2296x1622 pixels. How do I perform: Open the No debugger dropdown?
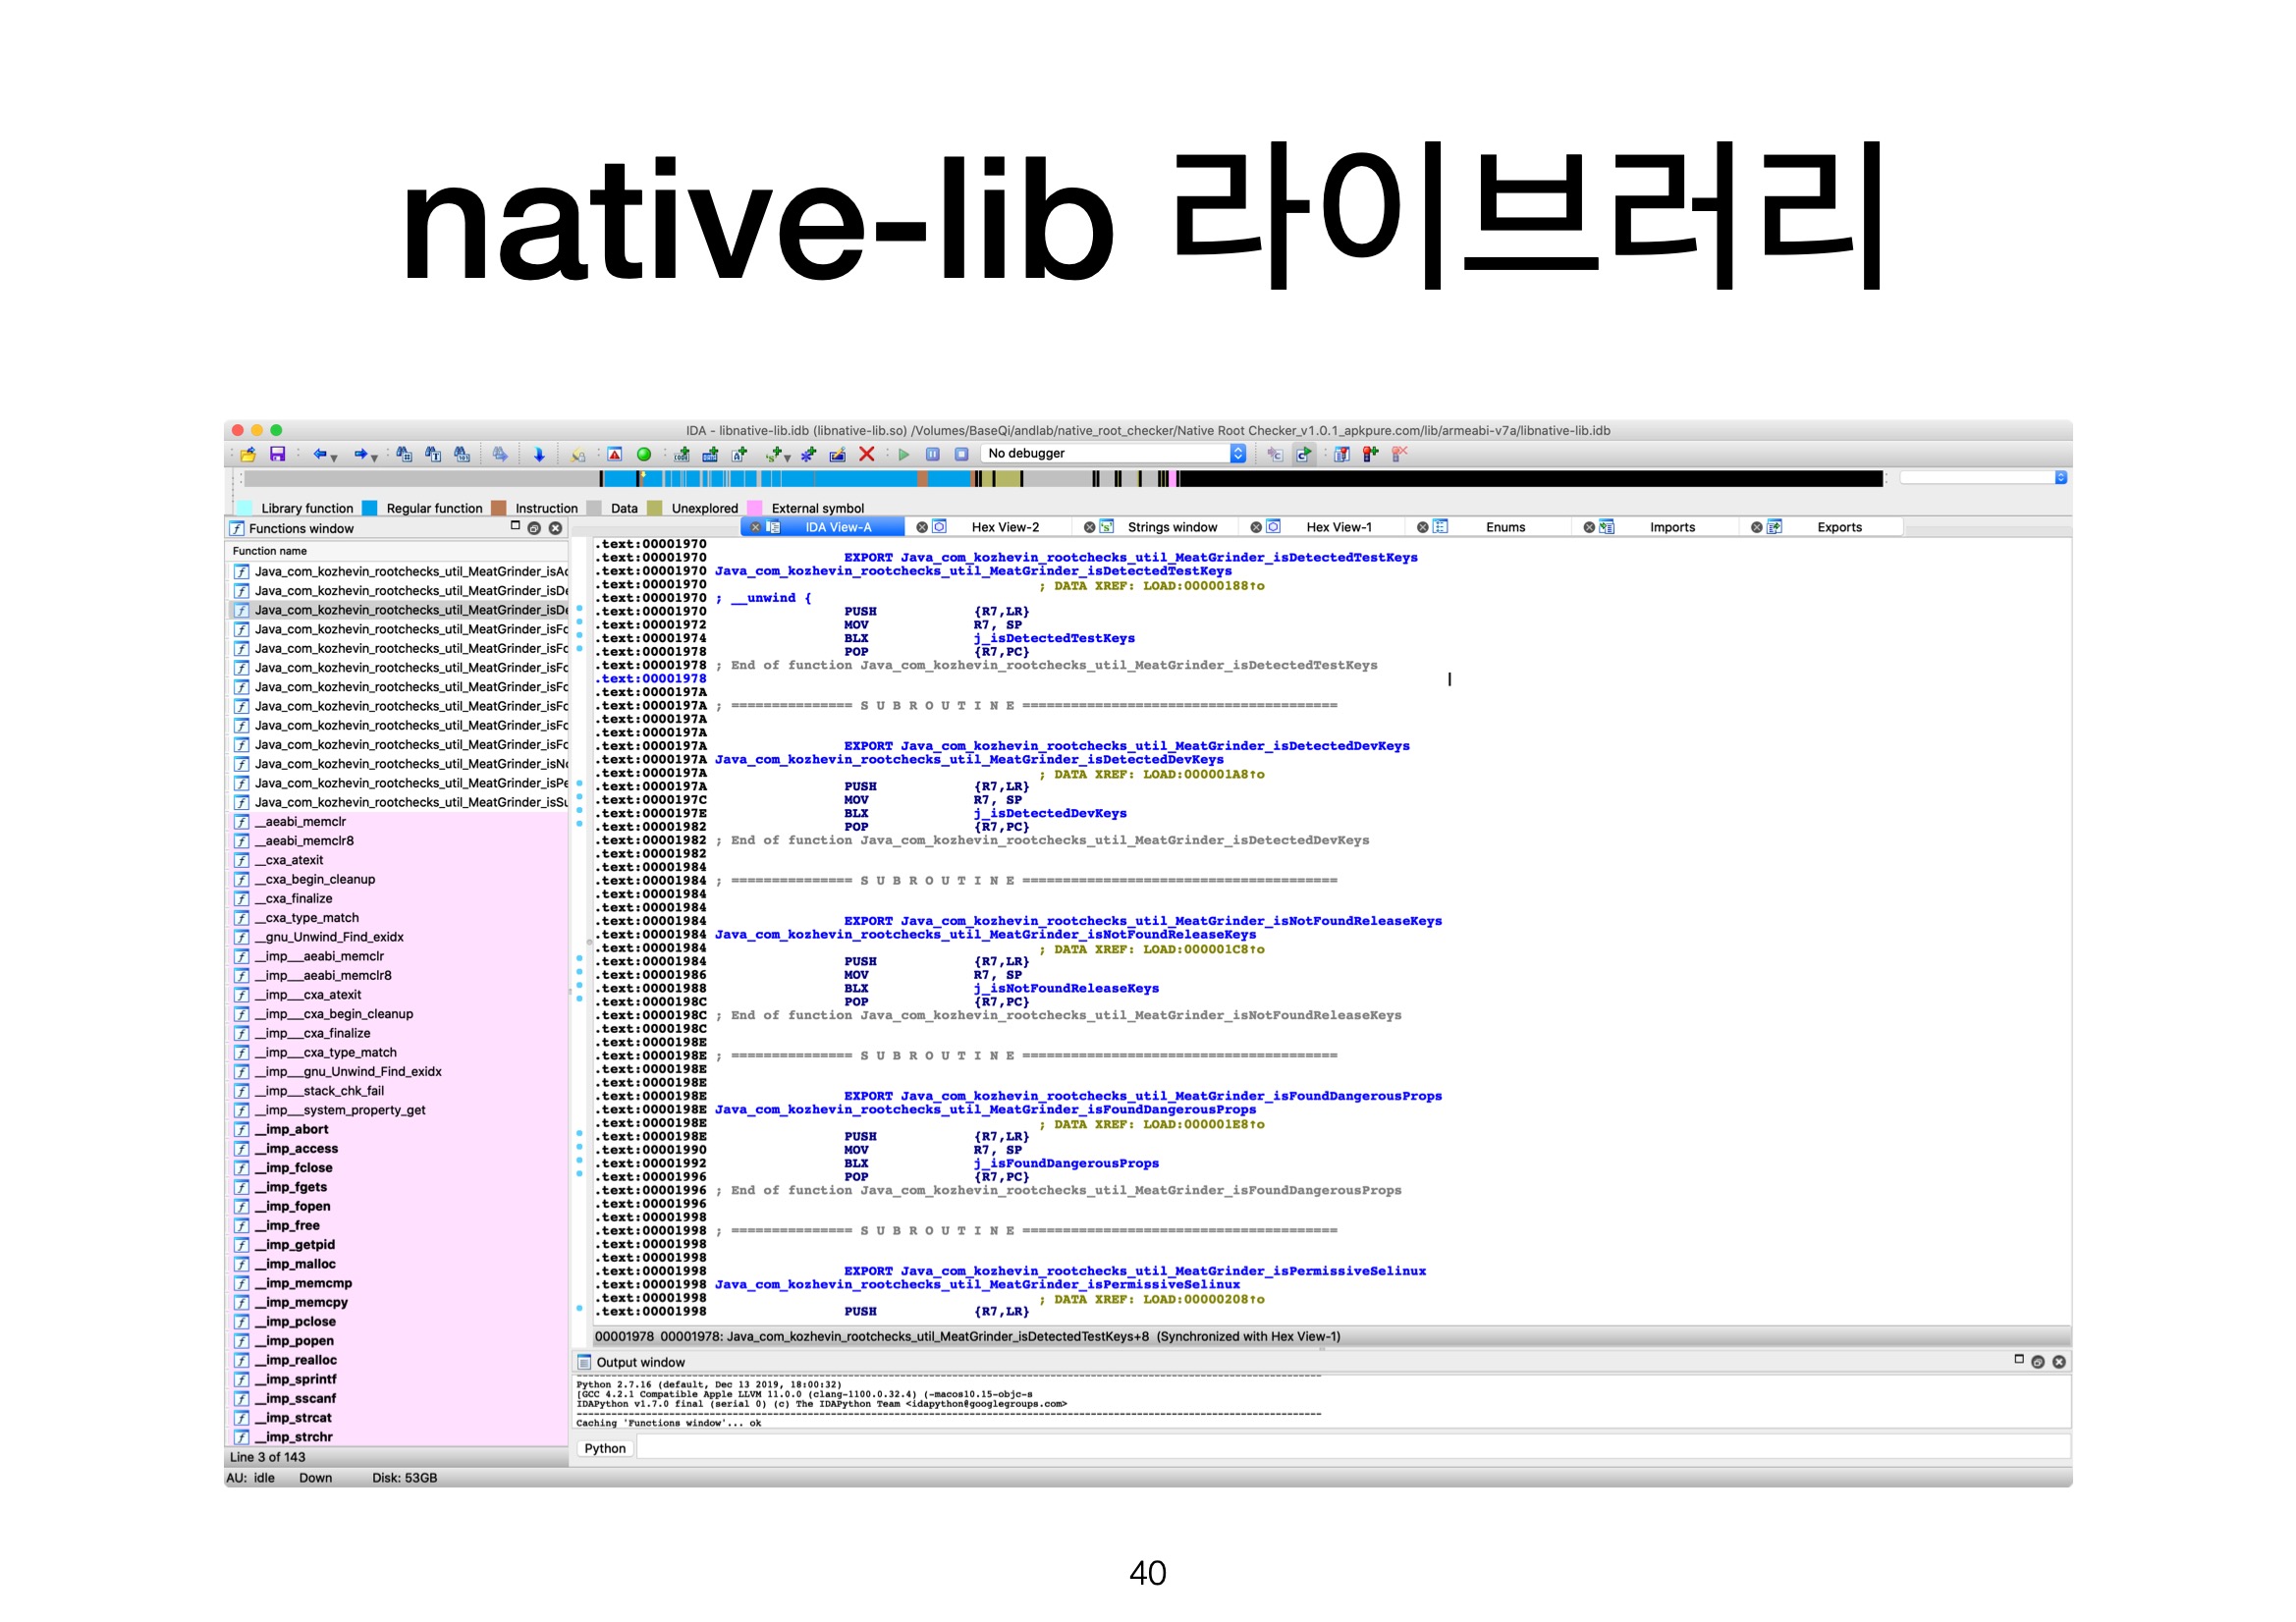[x=1237, y=454]
